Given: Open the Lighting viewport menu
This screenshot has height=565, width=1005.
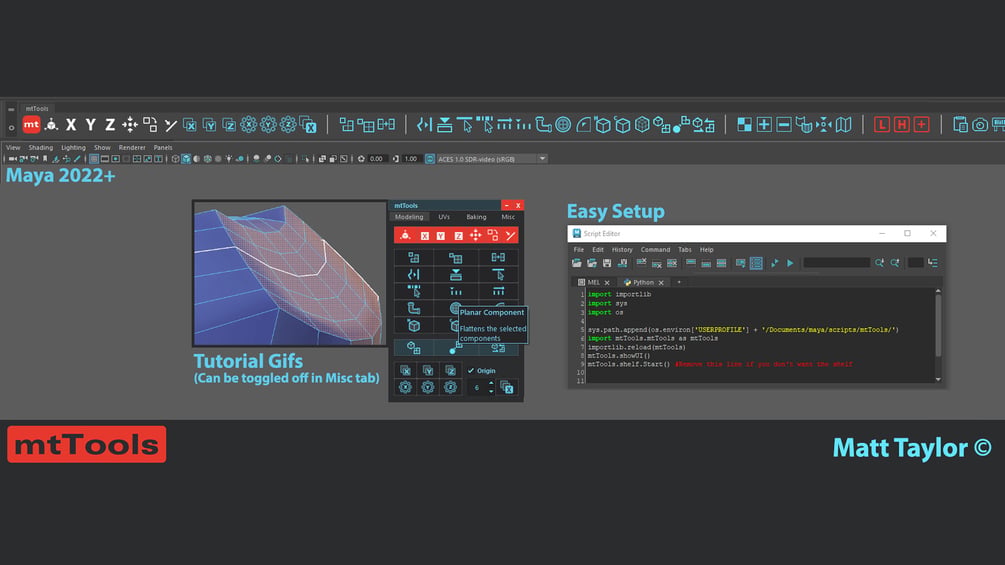Looking at the screenshot, I should point(73,147).
